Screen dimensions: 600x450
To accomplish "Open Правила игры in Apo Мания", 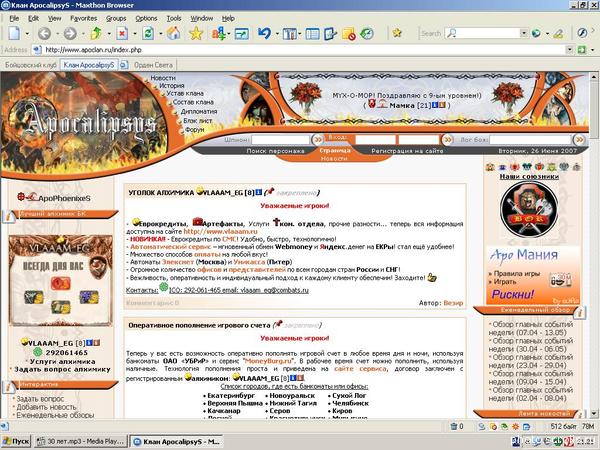I will [517, 274].
